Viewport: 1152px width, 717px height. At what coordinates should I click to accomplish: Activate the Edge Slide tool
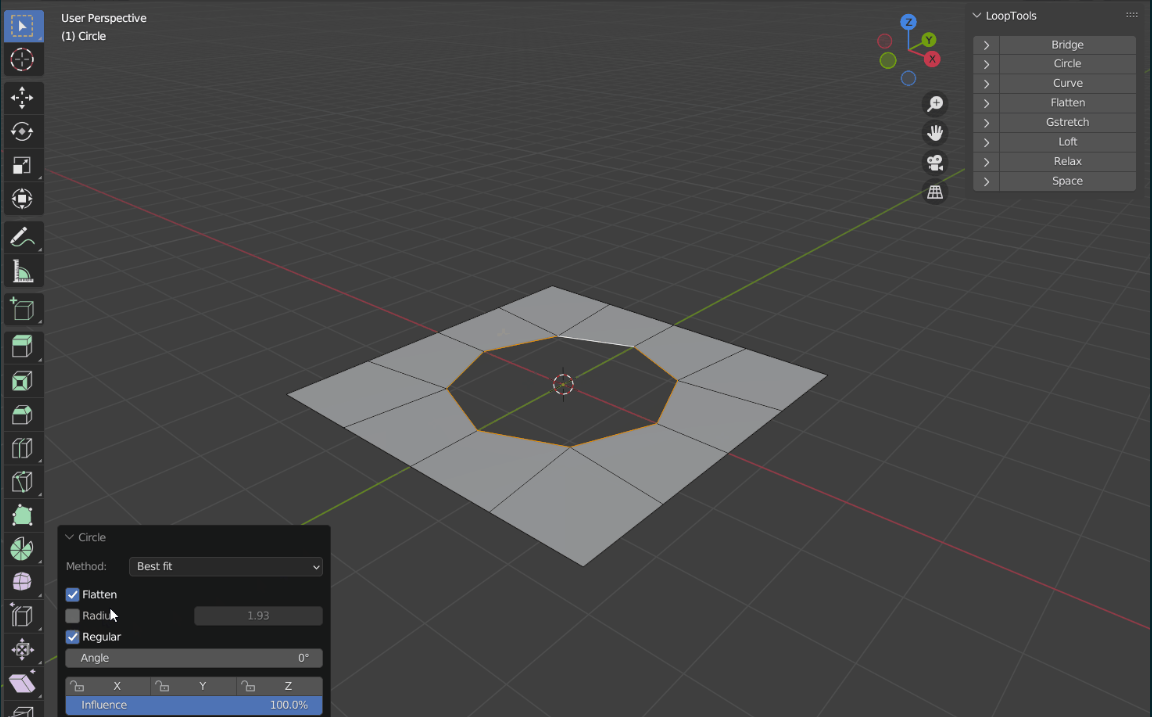point(23,616)
